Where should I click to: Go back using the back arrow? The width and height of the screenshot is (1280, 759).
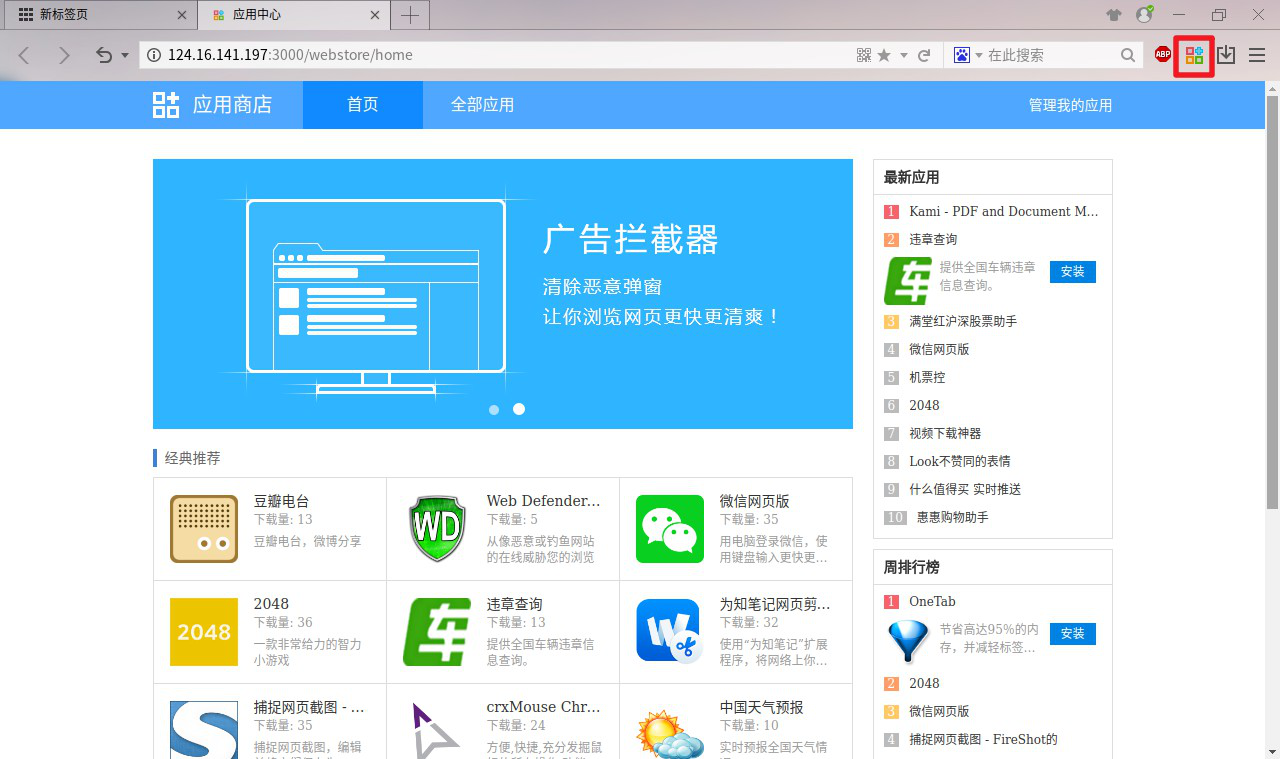(23, 55)
